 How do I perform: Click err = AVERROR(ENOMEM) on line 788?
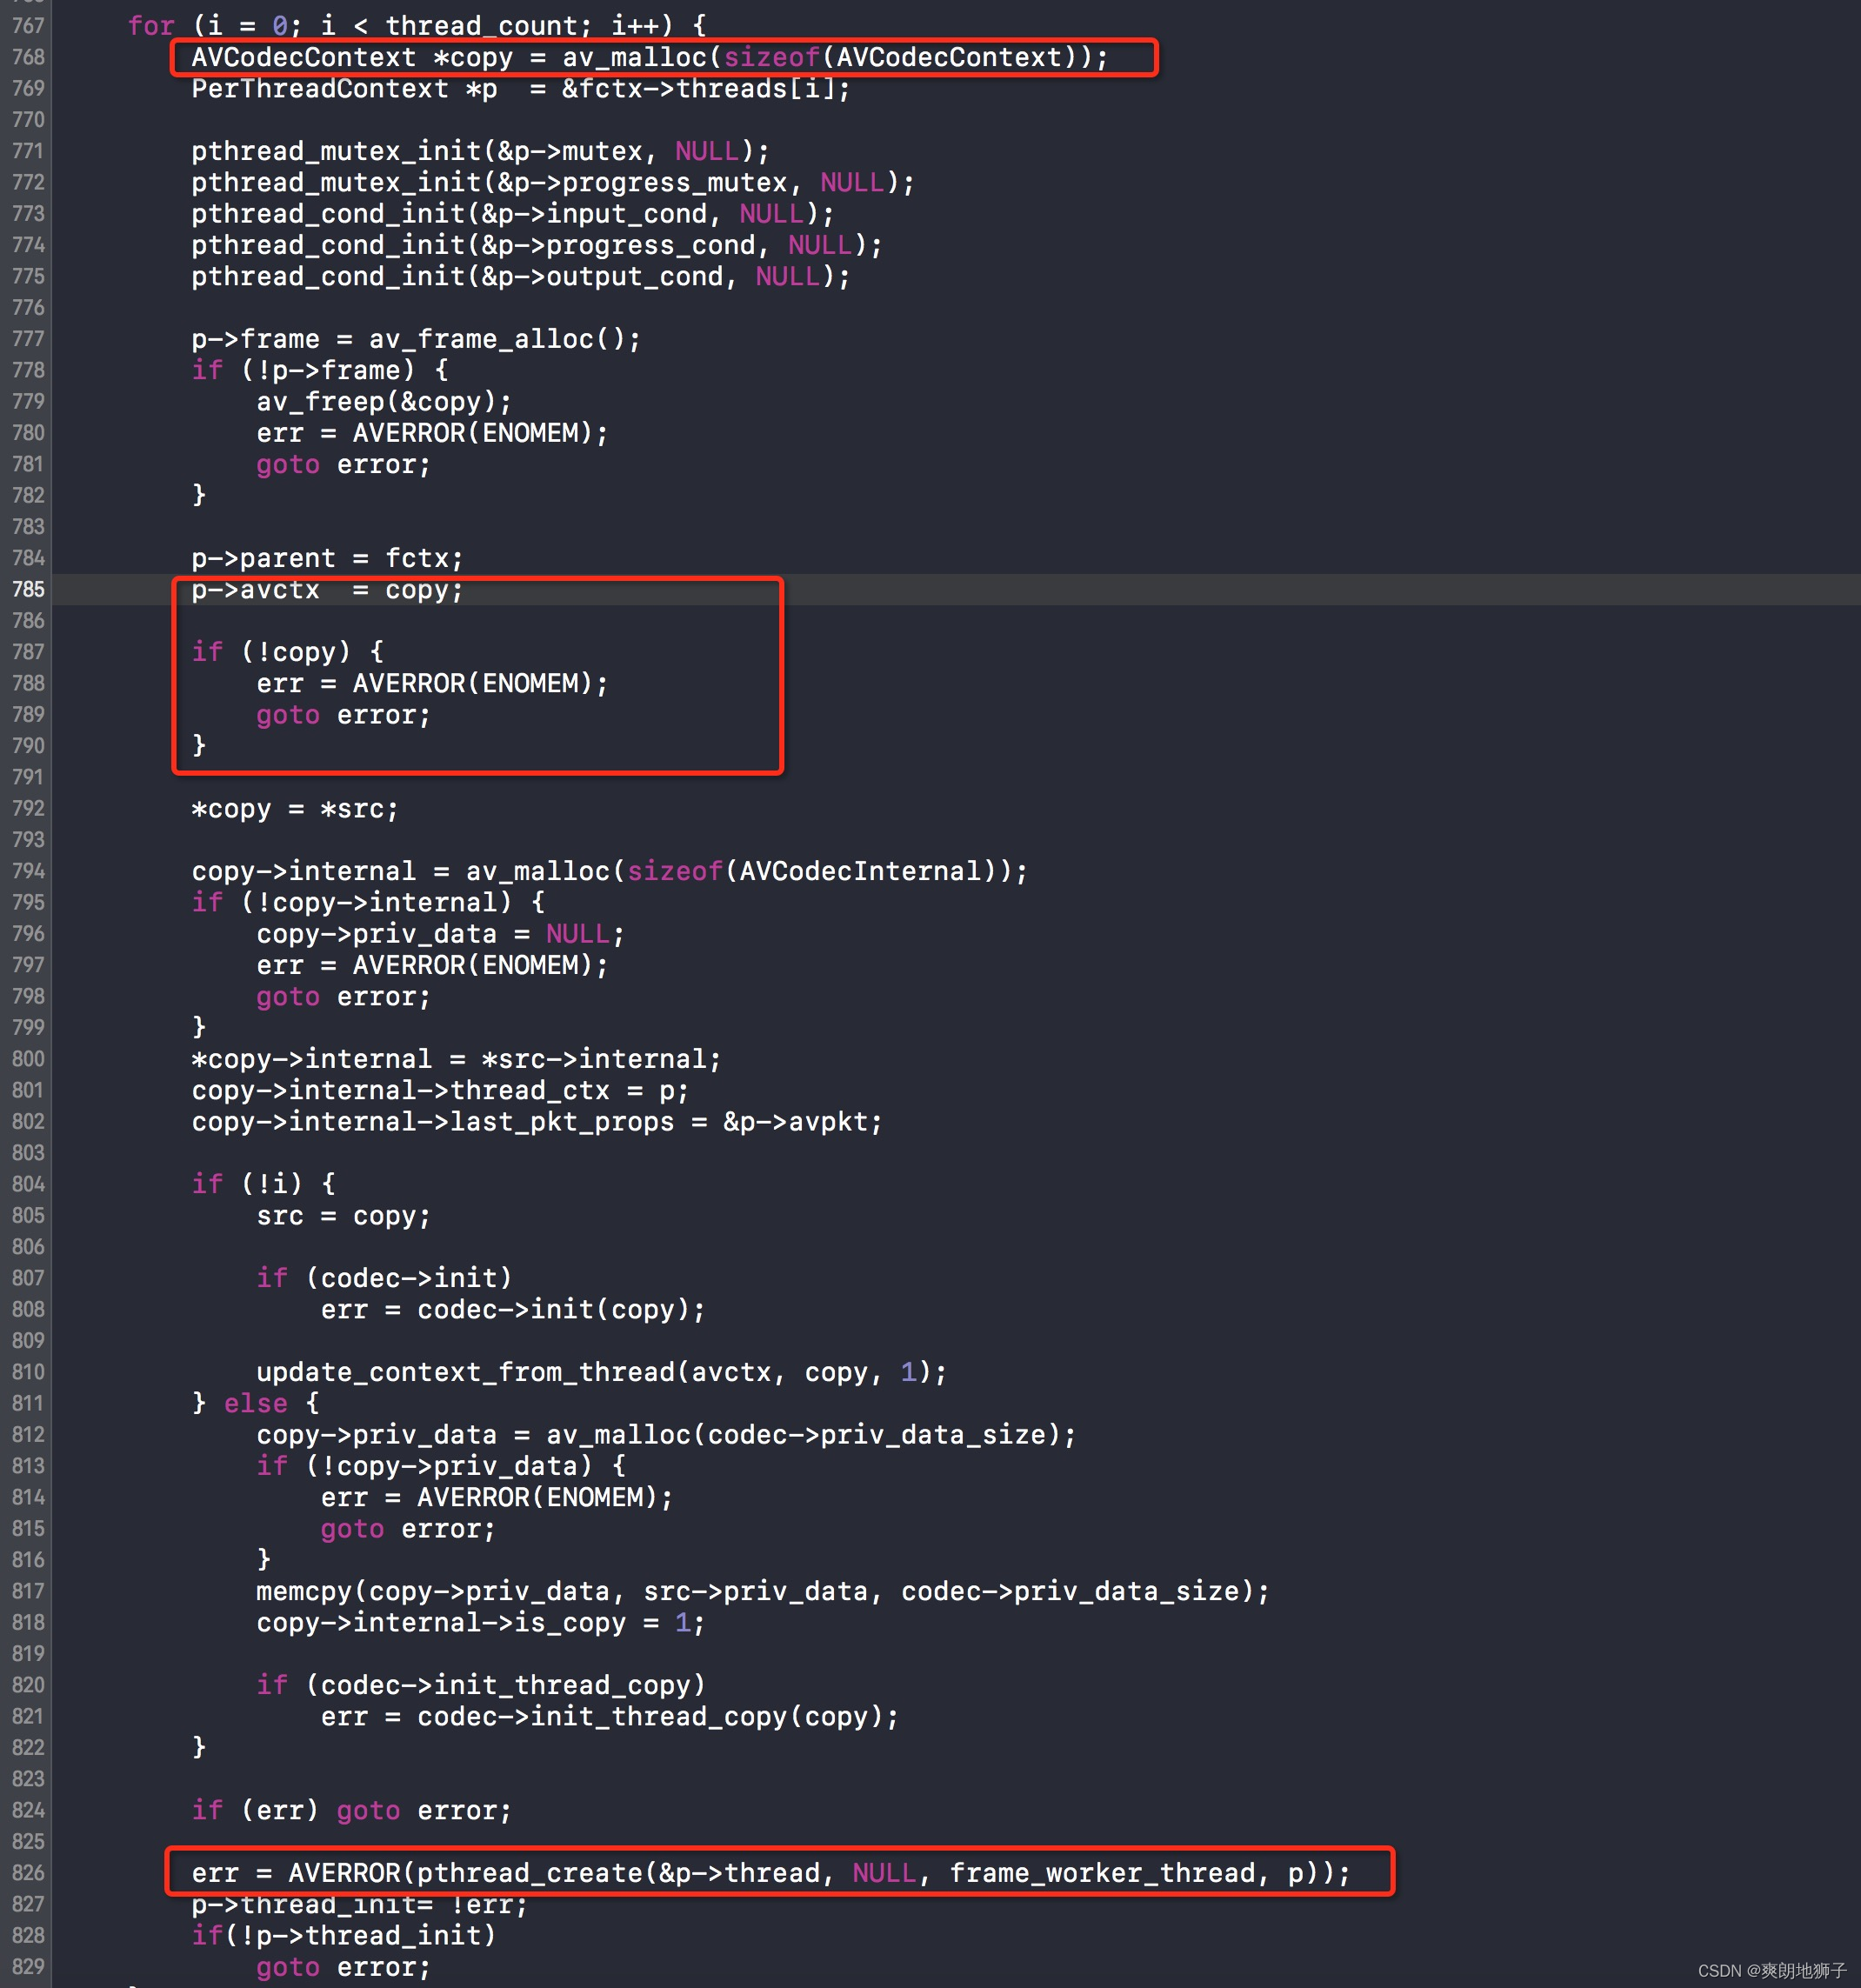pyautogui.click(x=432, y=683)
